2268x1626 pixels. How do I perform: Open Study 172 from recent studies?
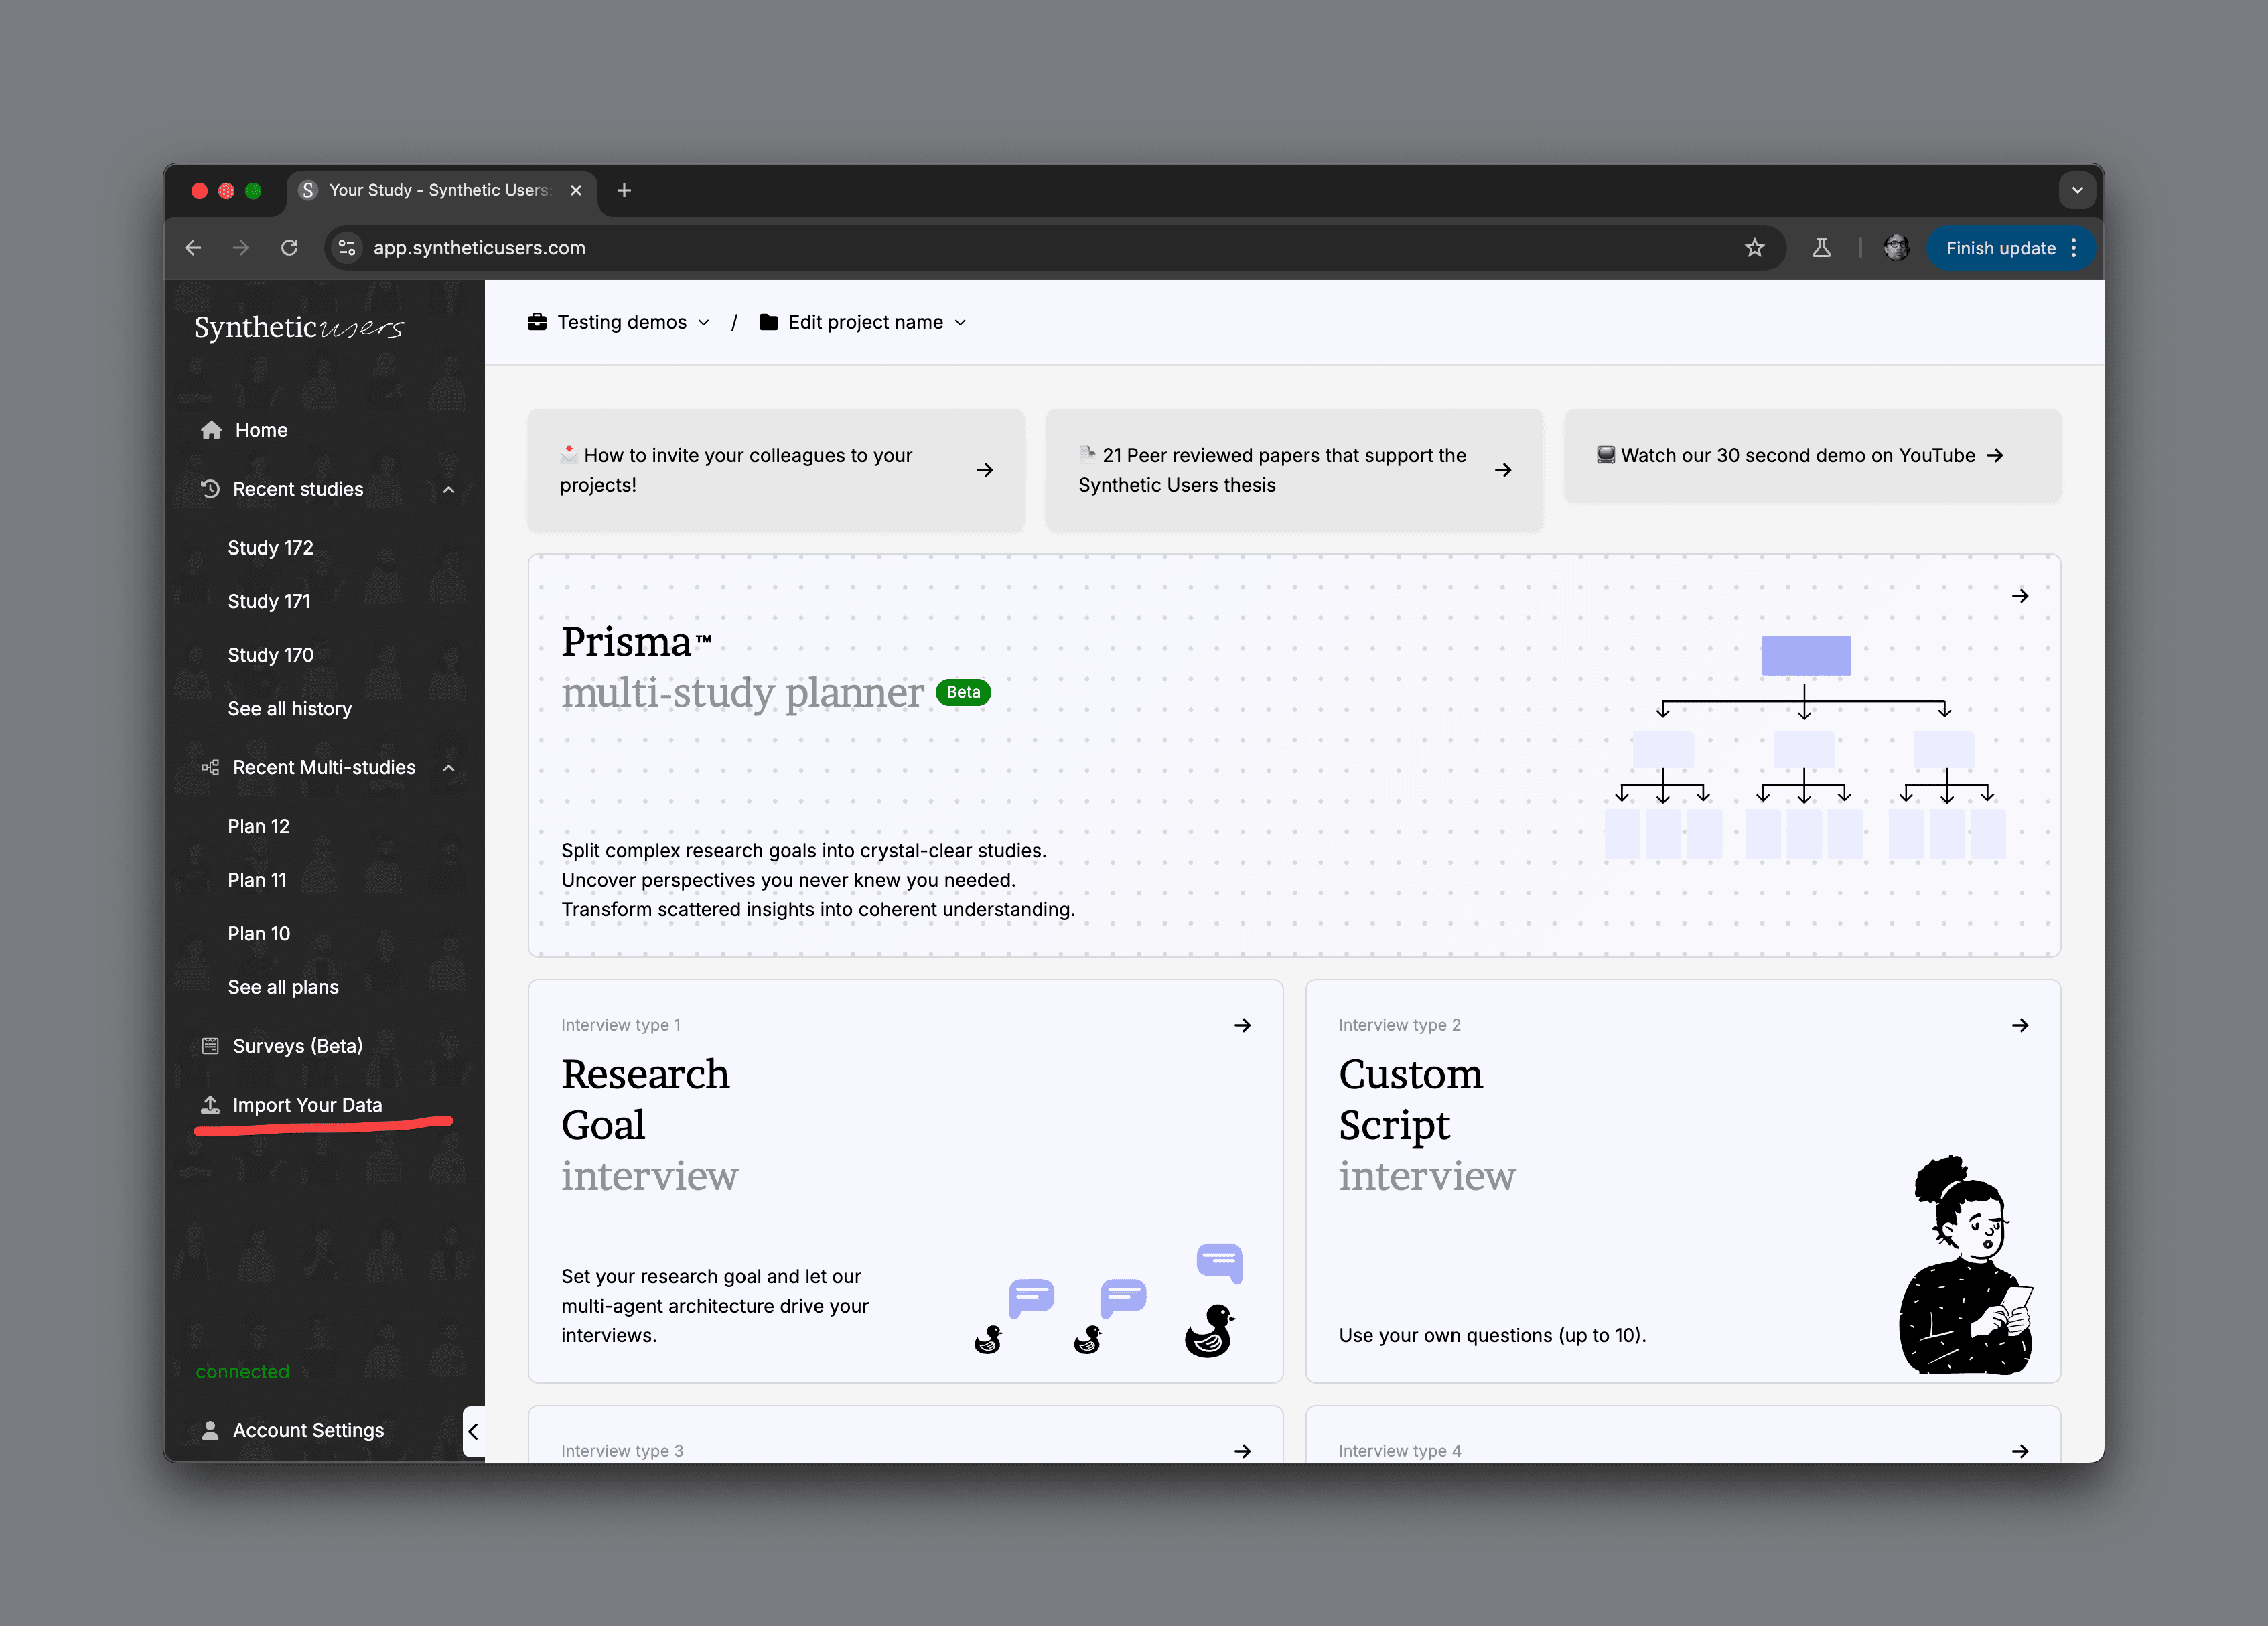270,548
